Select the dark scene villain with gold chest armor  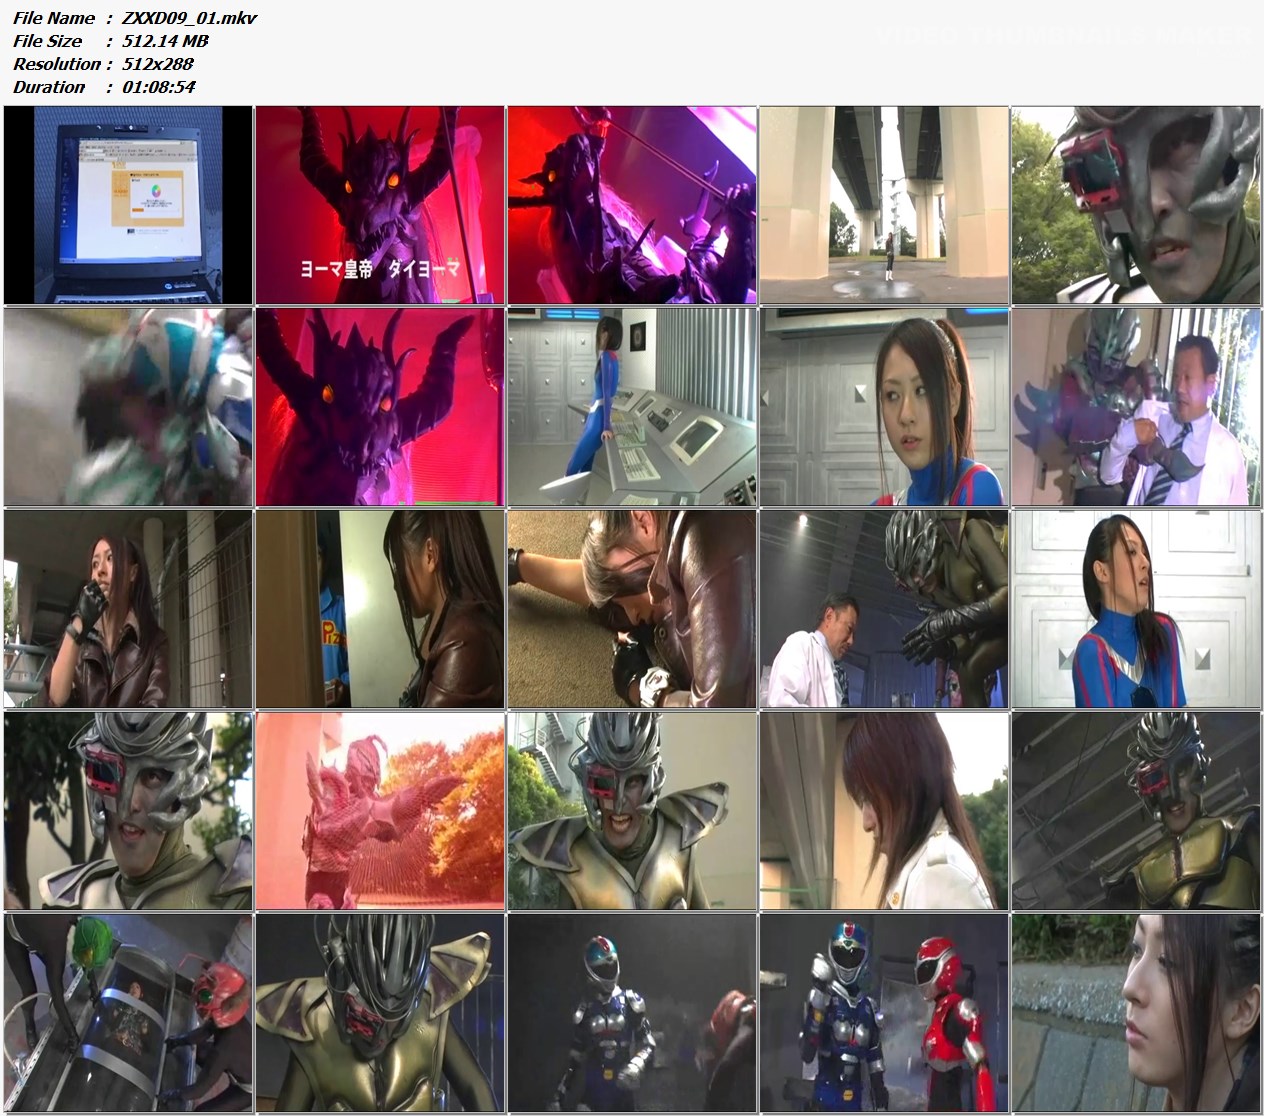(x=1136, y=811)
